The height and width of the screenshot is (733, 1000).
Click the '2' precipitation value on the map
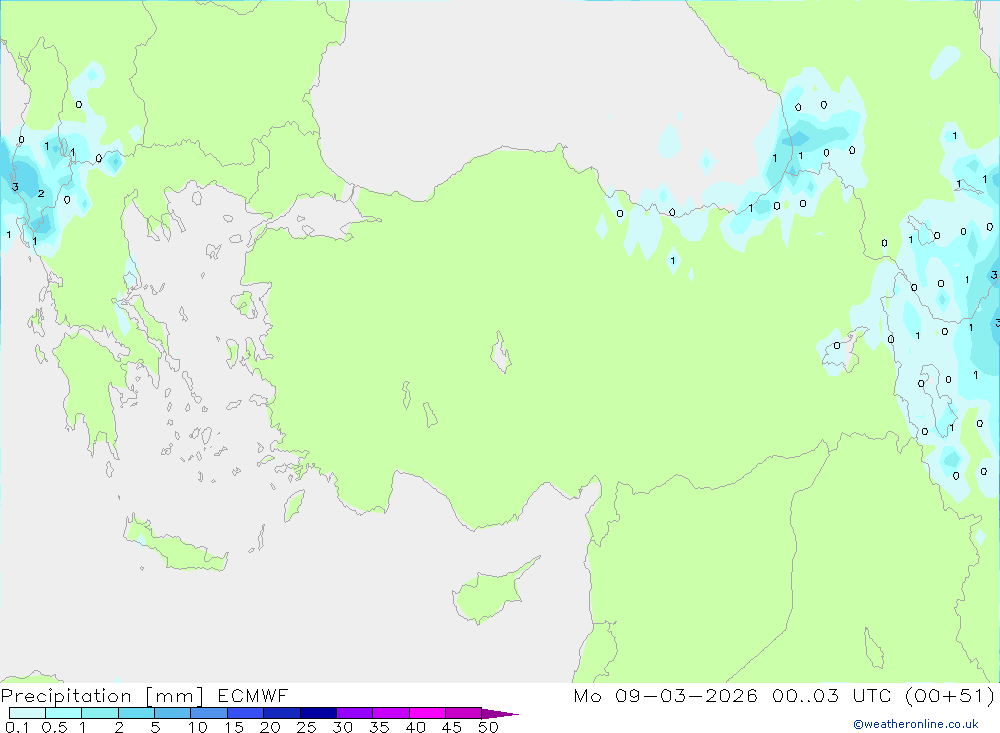pyautogui.click(x=41, y=193)
